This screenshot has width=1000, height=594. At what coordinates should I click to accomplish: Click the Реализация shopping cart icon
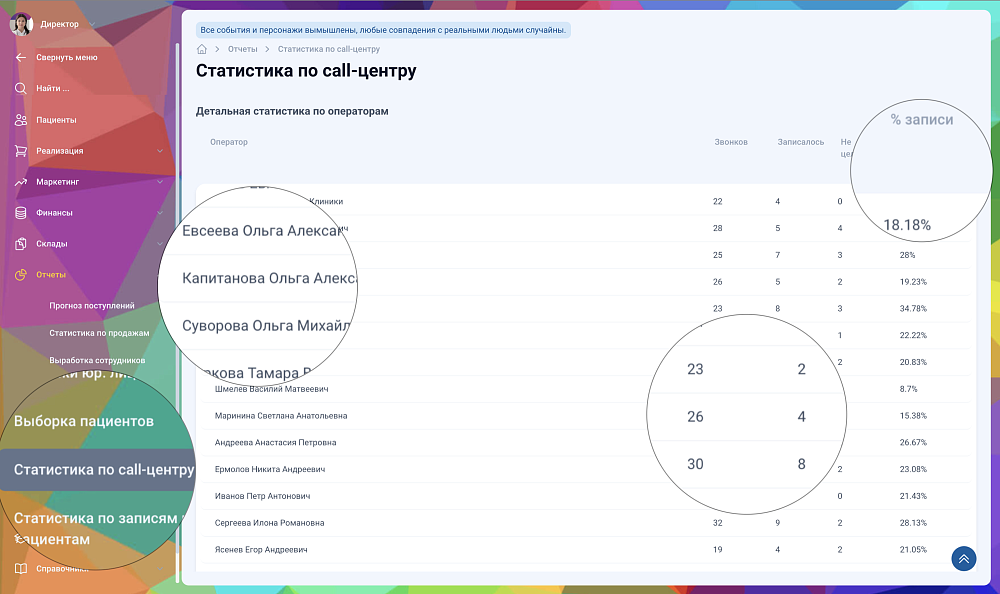pyautogui.click(x=21, y=151)
